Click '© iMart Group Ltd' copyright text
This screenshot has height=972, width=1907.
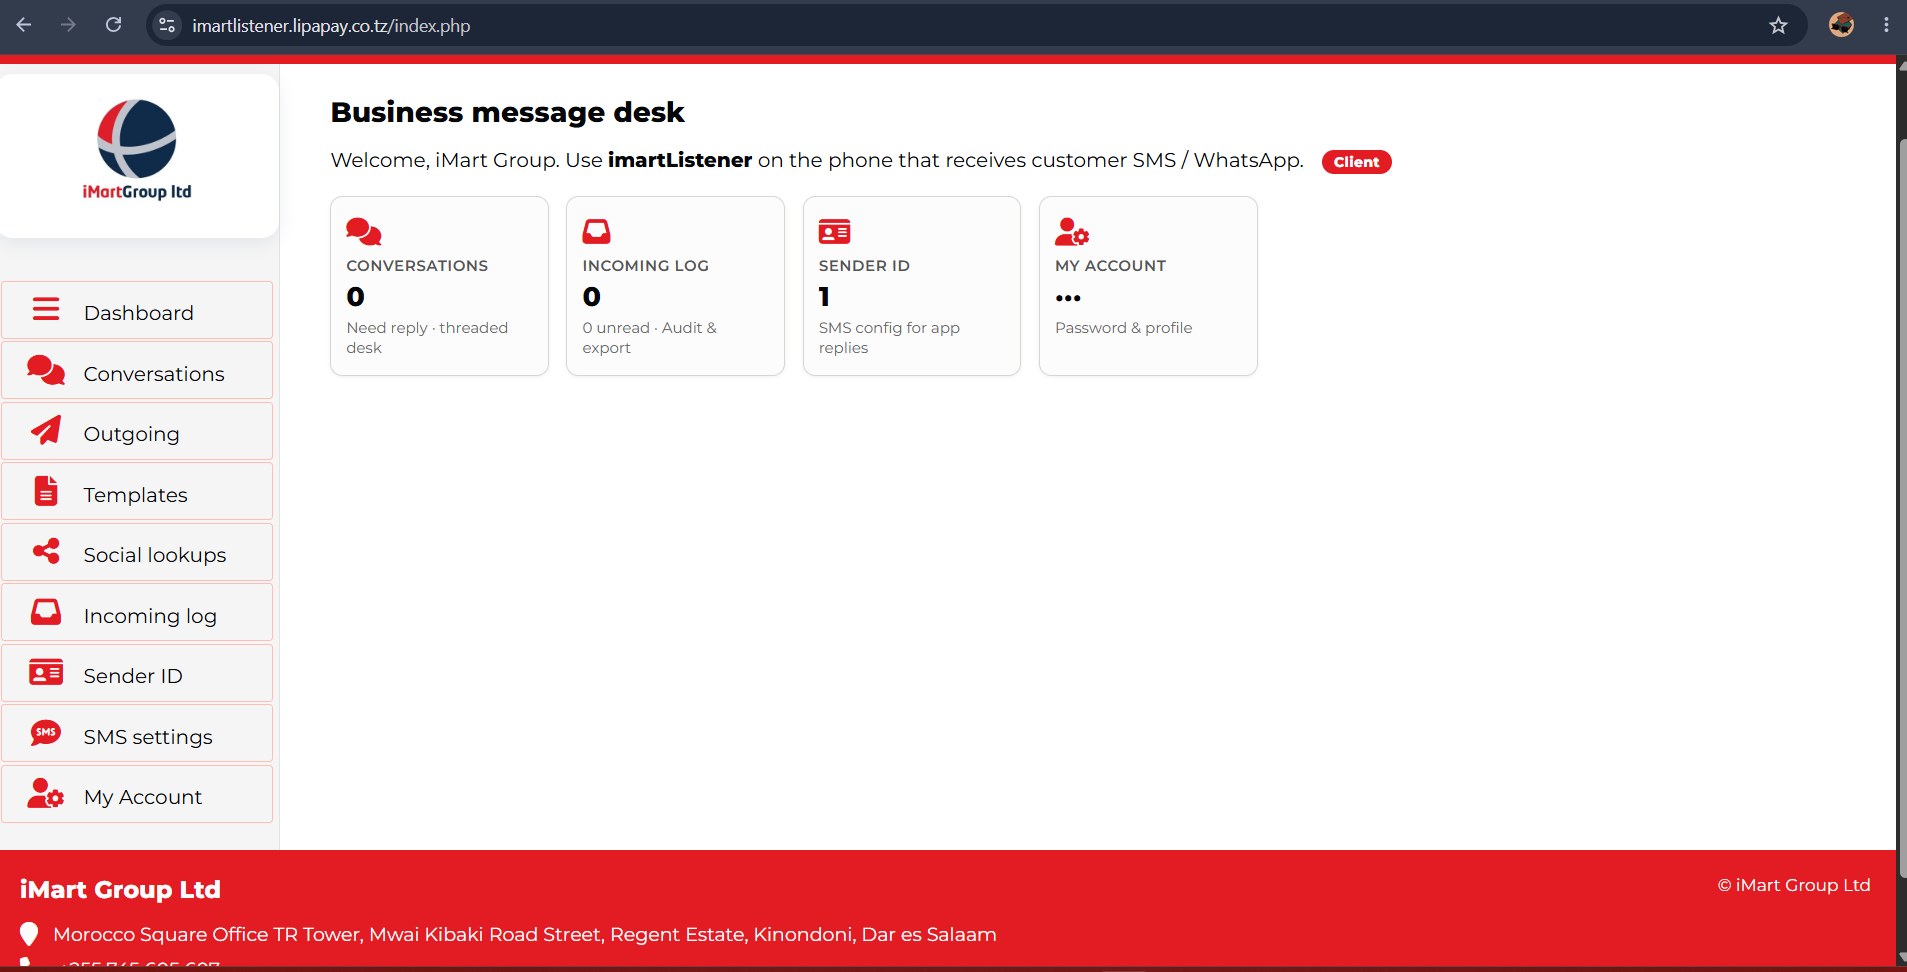(x=1794, y=885)
